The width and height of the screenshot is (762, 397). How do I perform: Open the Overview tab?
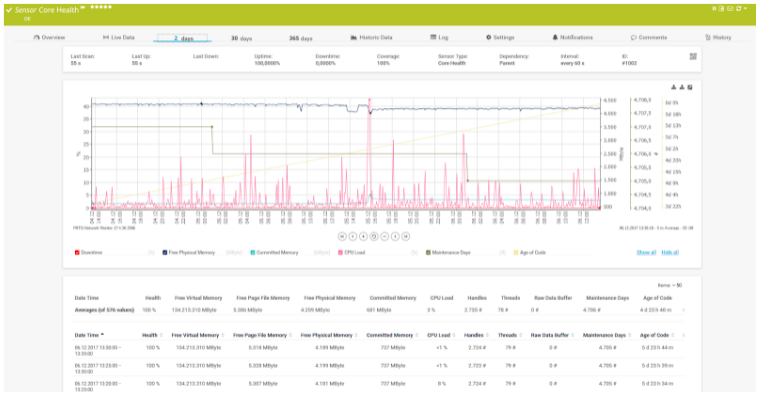pyautogui.click(x=49, y=37)
